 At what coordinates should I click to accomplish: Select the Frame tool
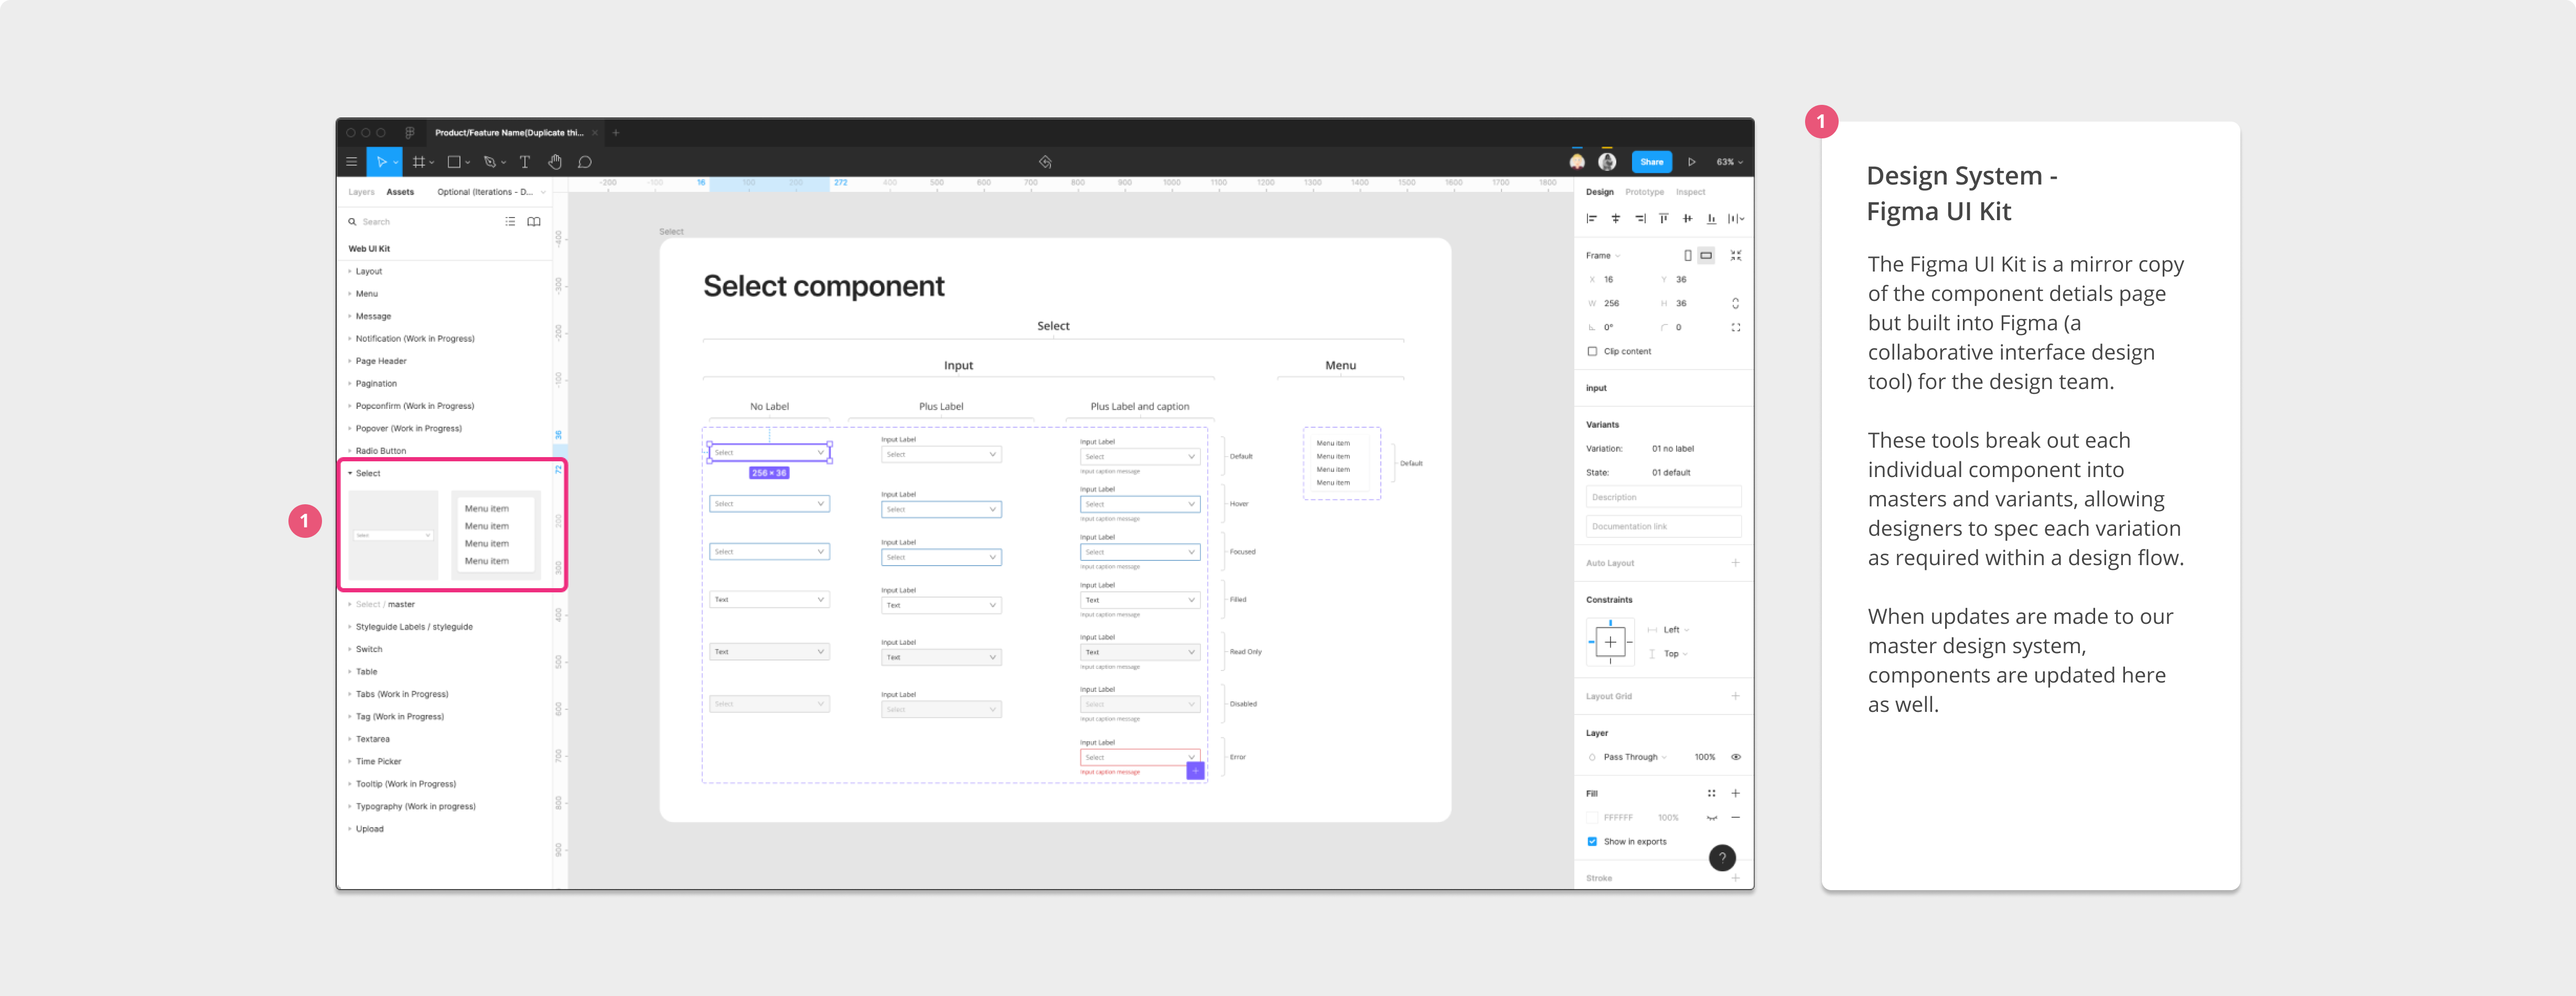418,162
